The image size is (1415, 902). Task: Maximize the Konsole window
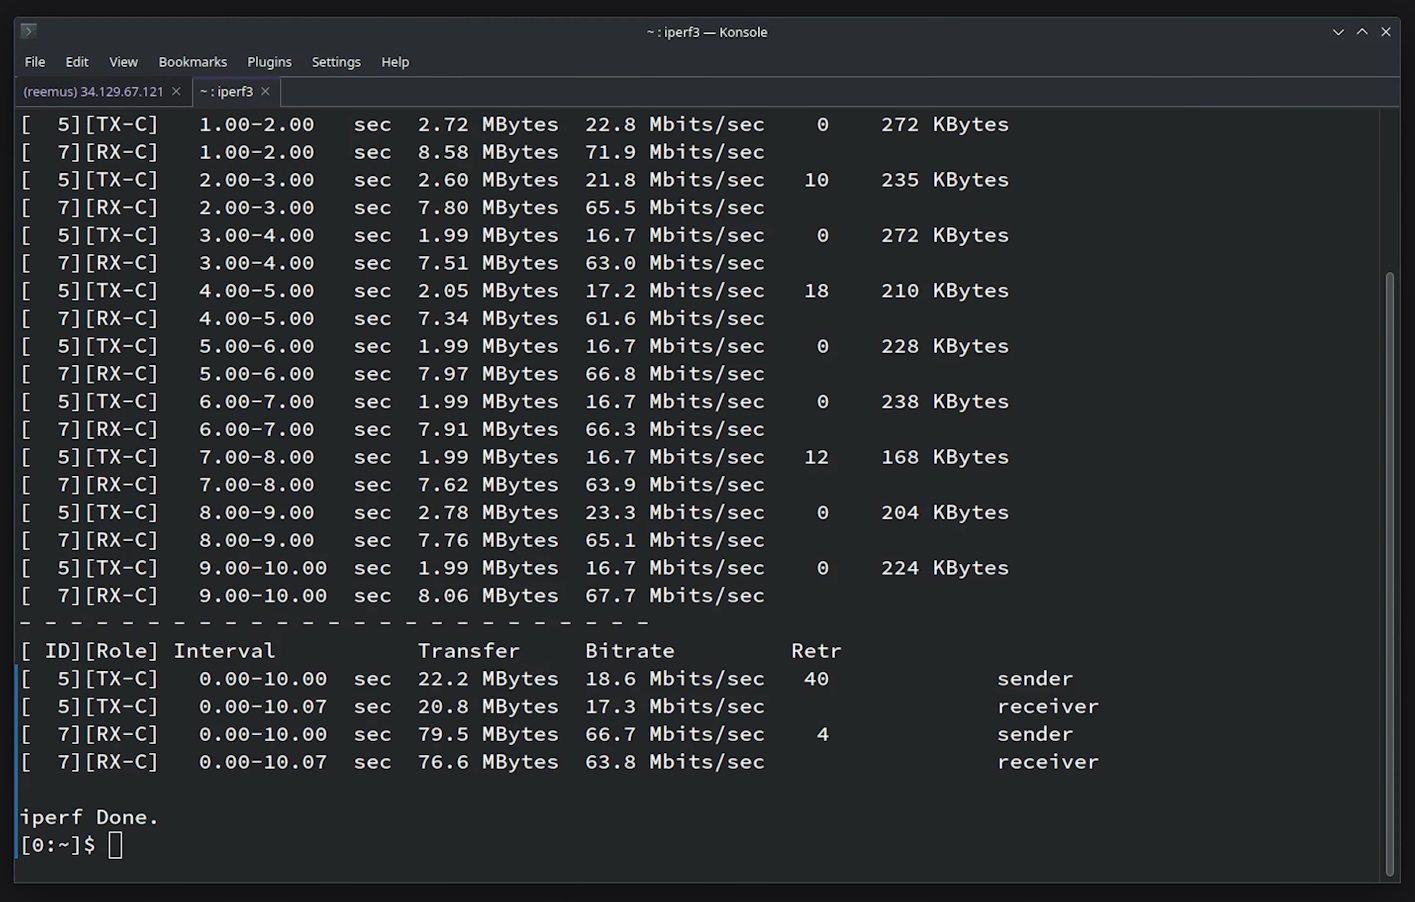pyautogui.click(x=1362, y=32)
